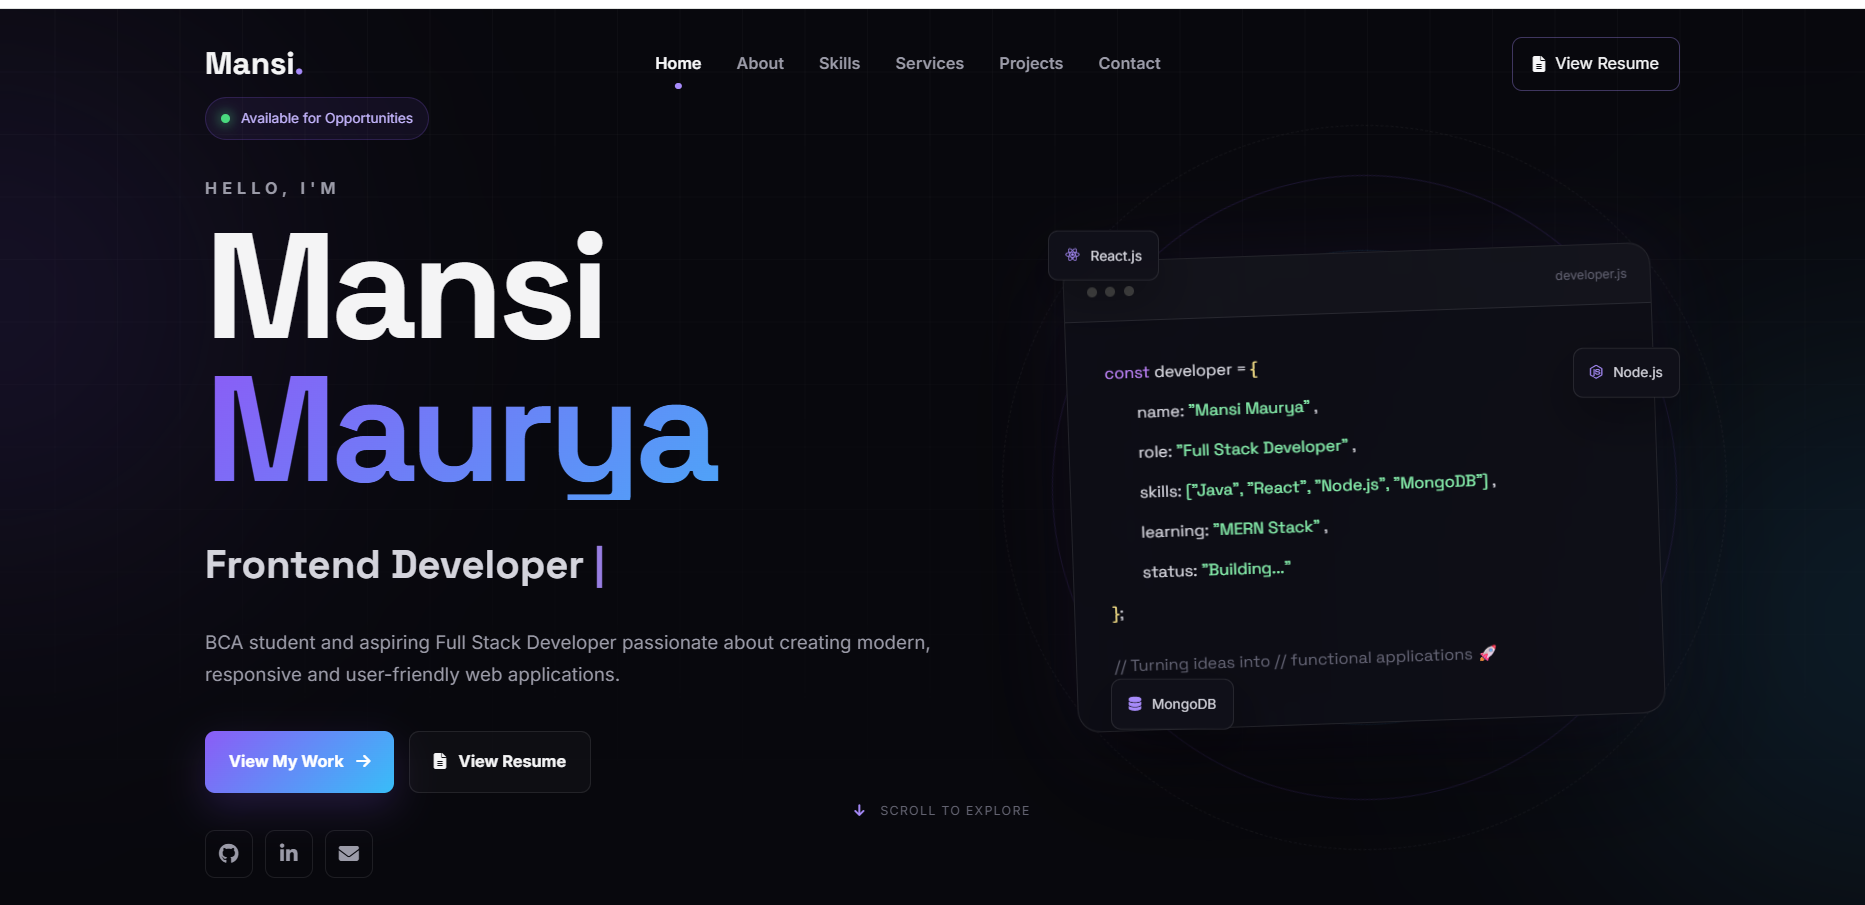Screen dimensions: 1865x905
Task: Click the MongoDB database icon badge
Action: pos(1172,704)
